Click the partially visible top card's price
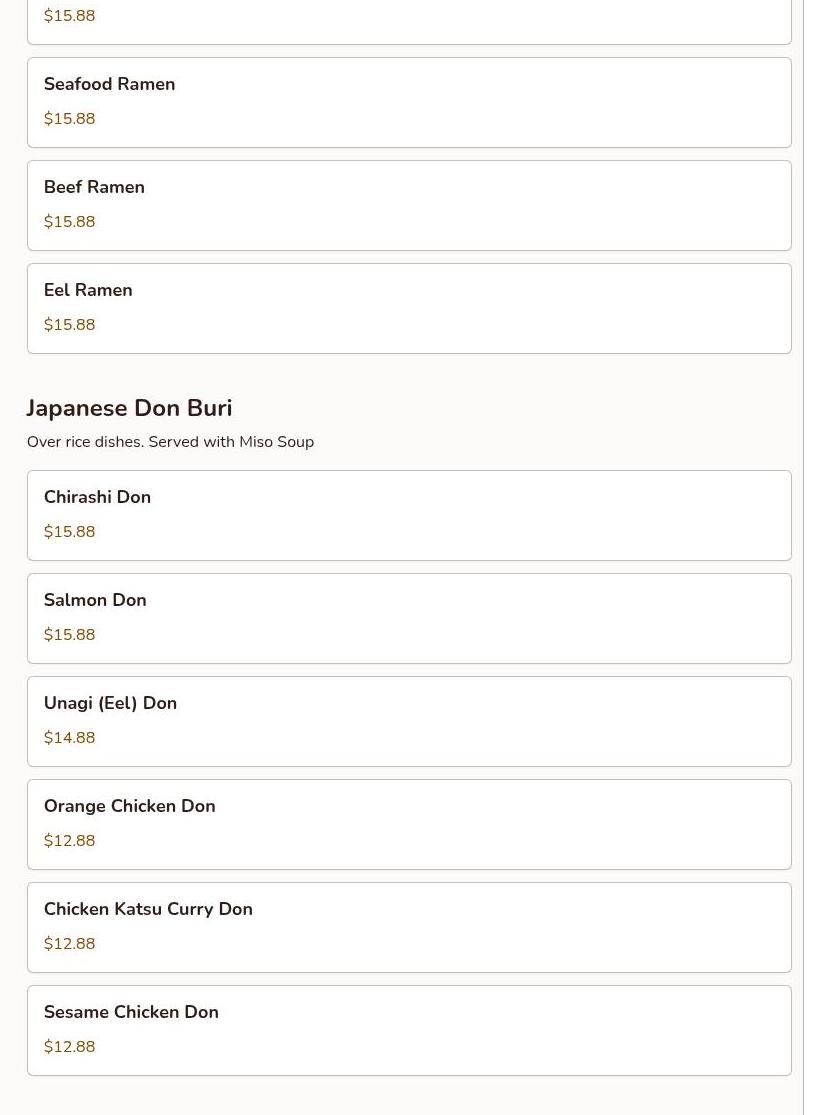The image size is (824, 1115). [70, 16]
